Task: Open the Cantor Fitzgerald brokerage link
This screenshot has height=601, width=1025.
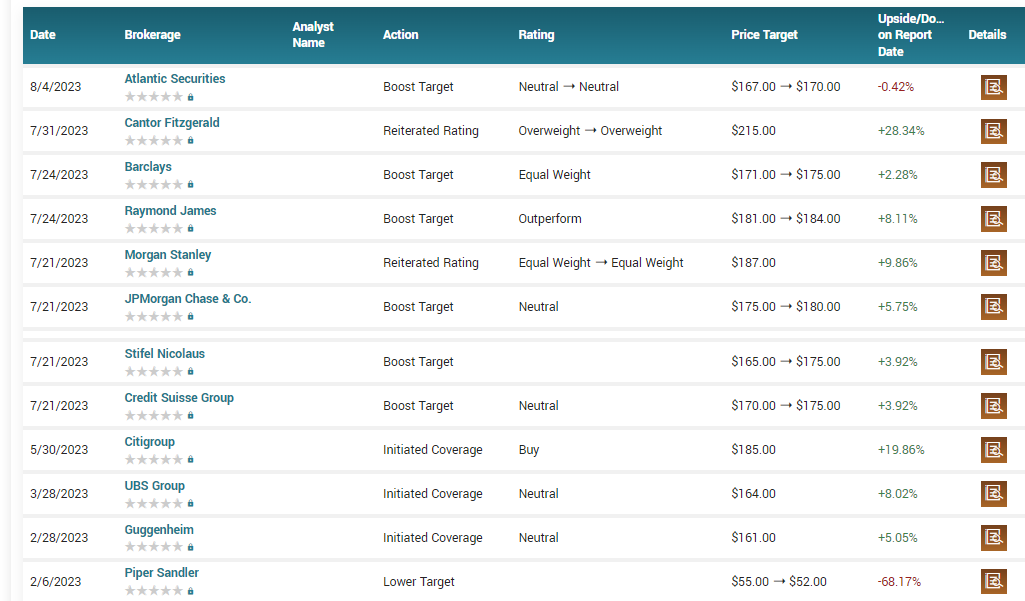Action: (172, 123)
